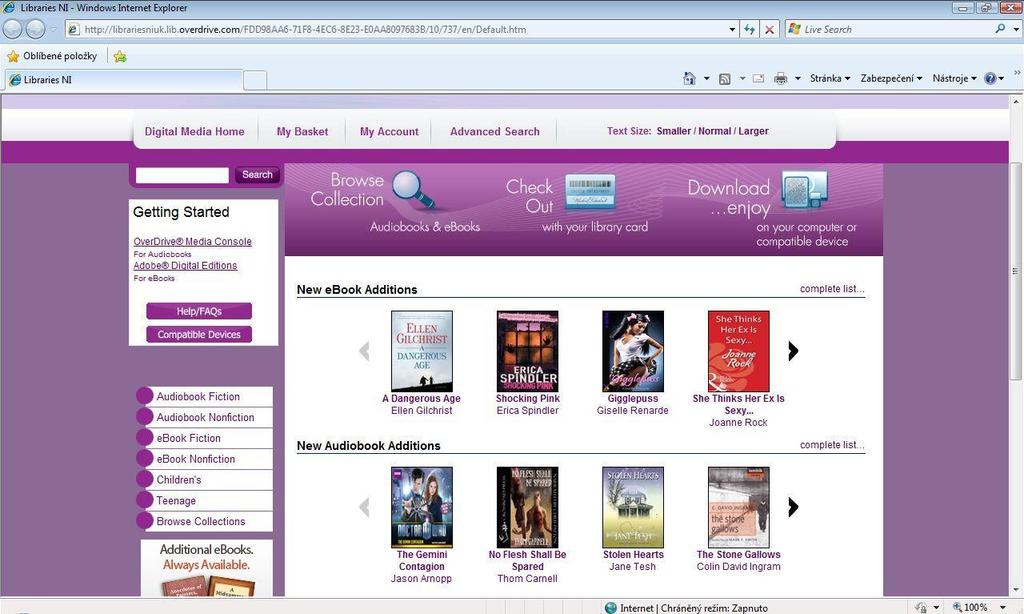1024x614 pixels.
Task: Click the RSS feeds icon
Action: pyautogui.click(x=724, y=78)
